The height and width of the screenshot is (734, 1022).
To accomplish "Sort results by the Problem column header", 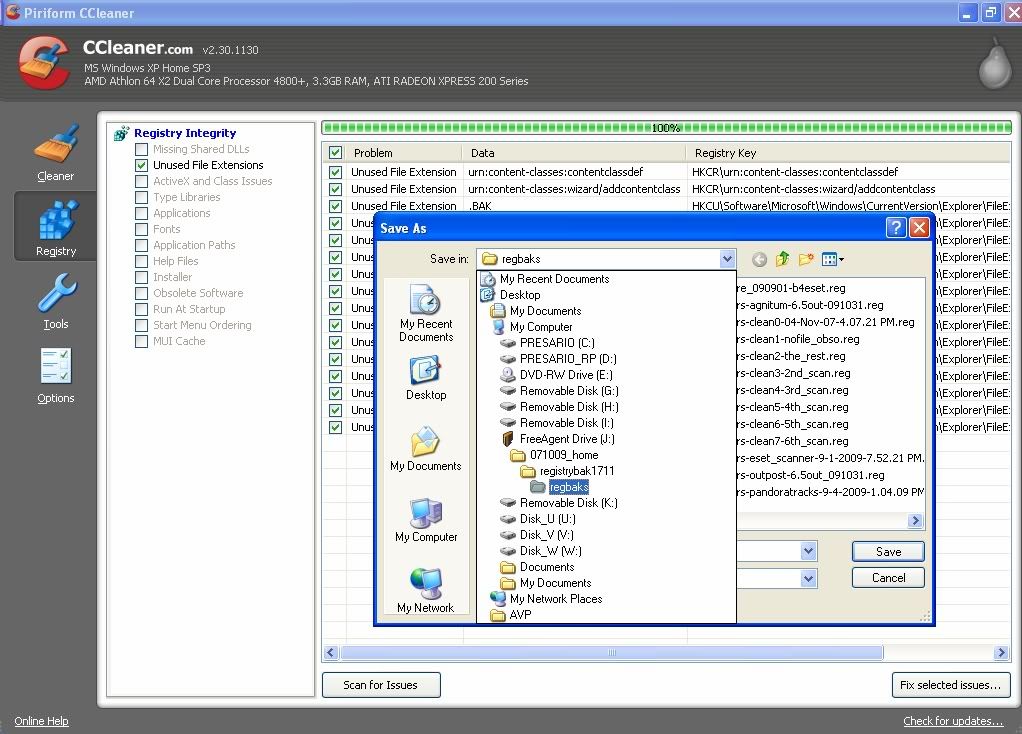I will click(x=403, y=153).
